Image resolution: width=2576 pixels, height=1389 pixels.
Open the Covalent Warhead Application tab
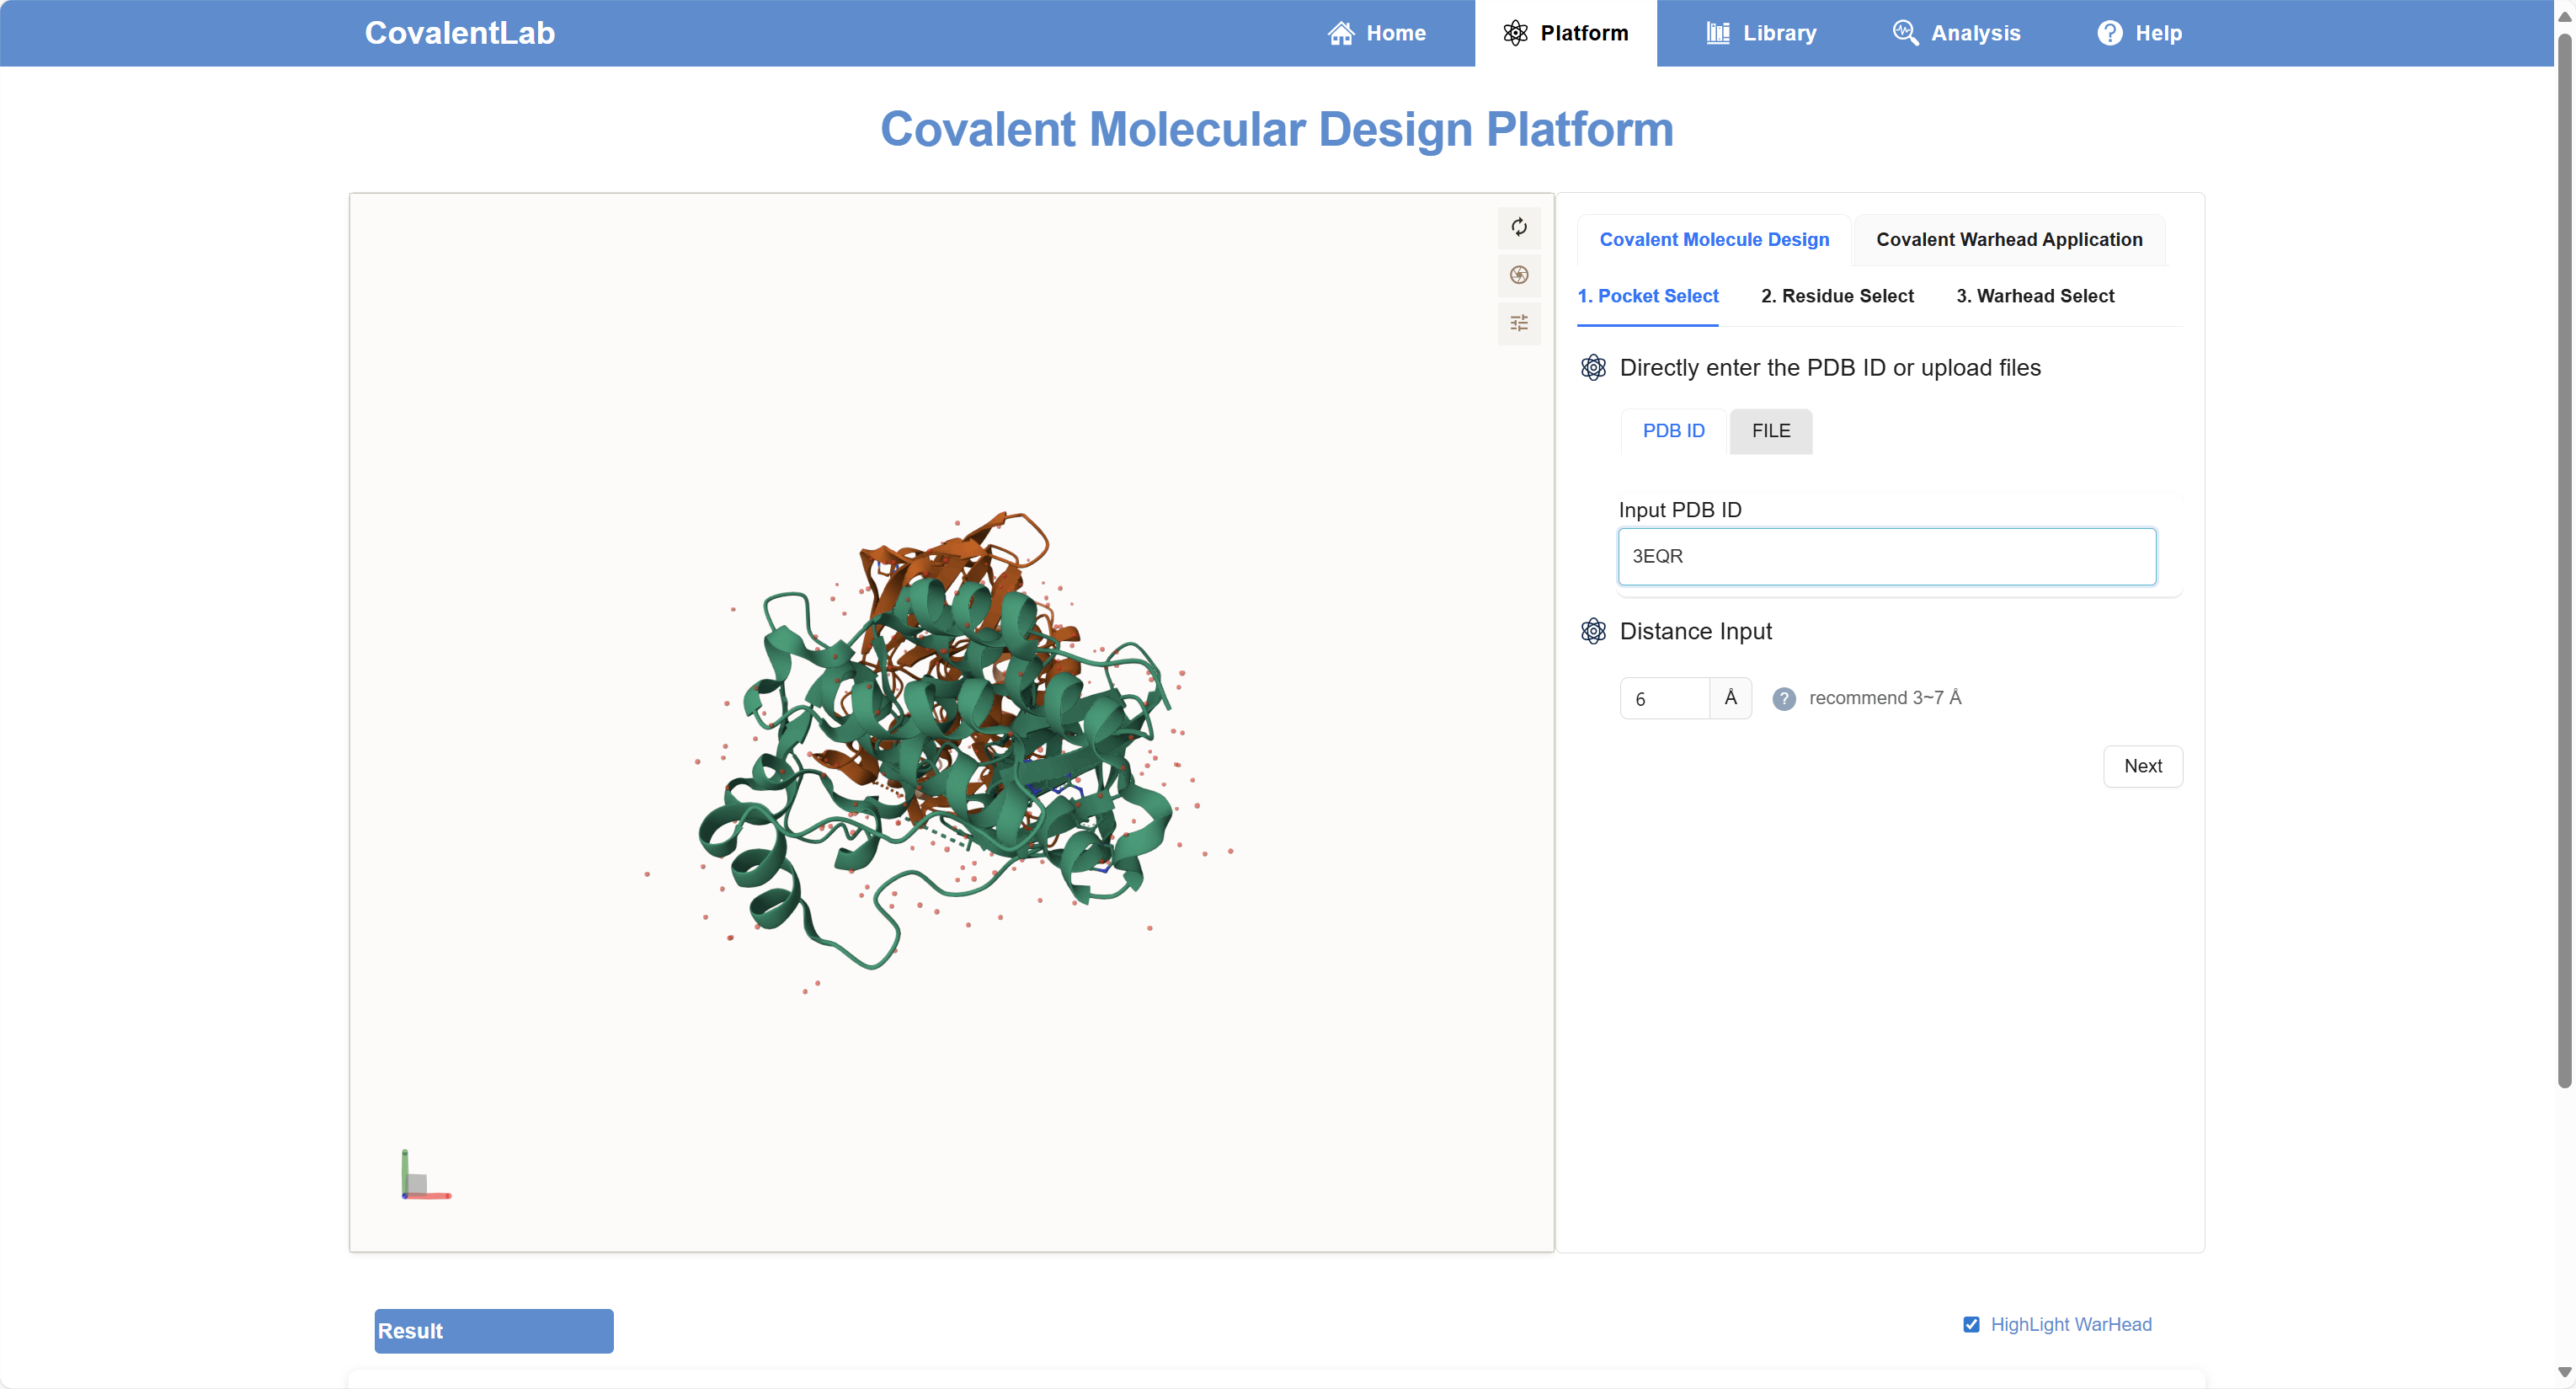click(2008, 240)
